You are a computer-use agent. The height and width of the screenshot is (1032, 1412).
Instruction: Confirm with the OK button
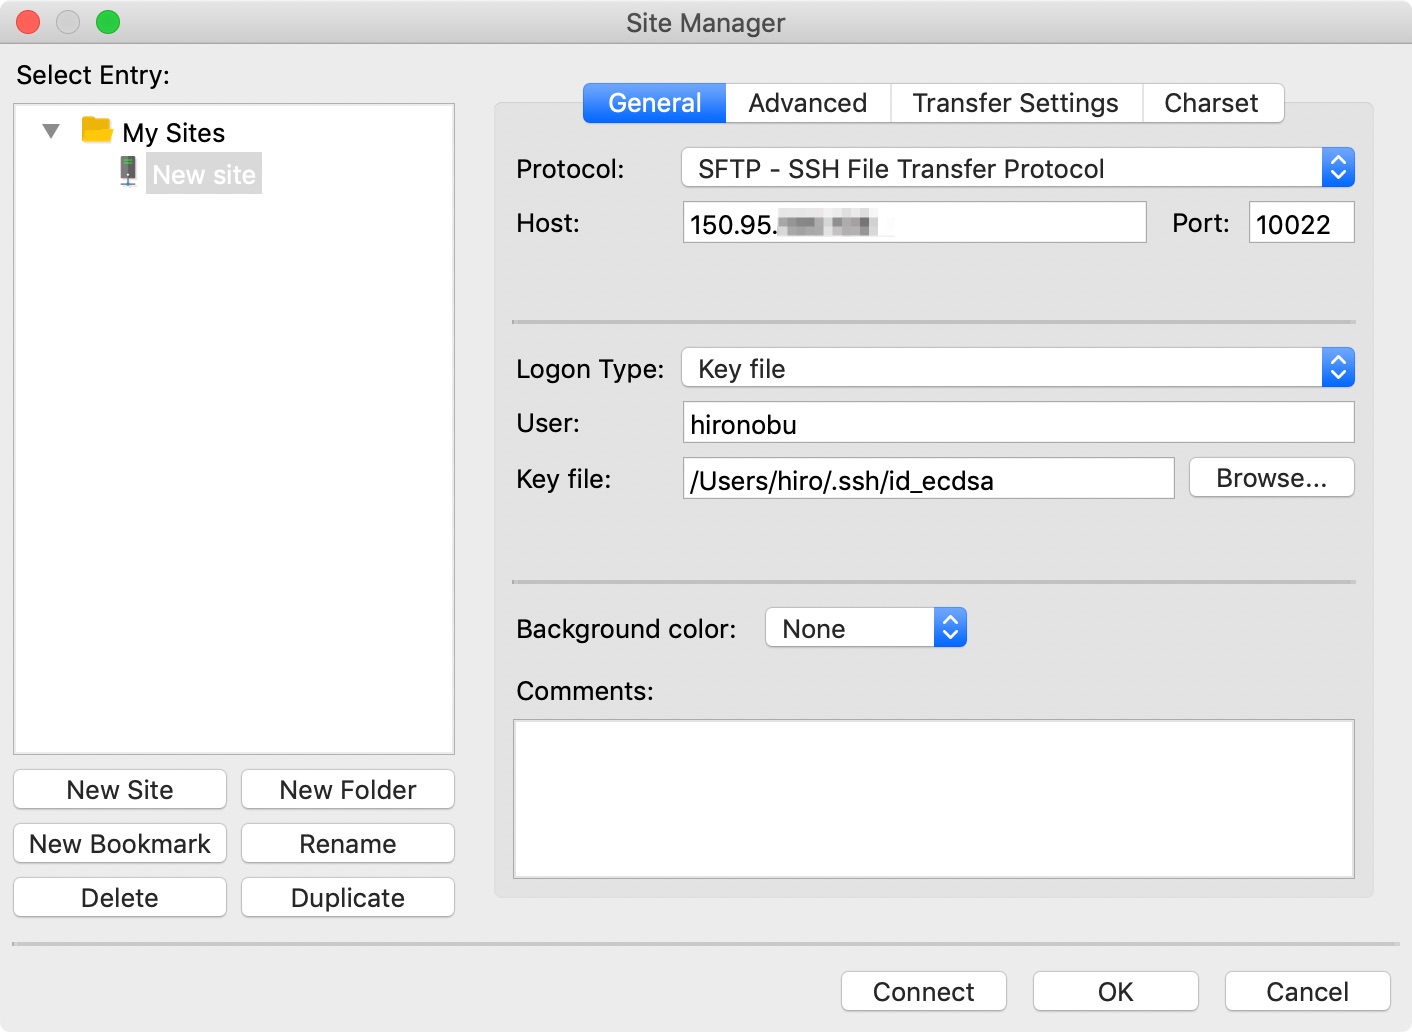coord(1115,991)
